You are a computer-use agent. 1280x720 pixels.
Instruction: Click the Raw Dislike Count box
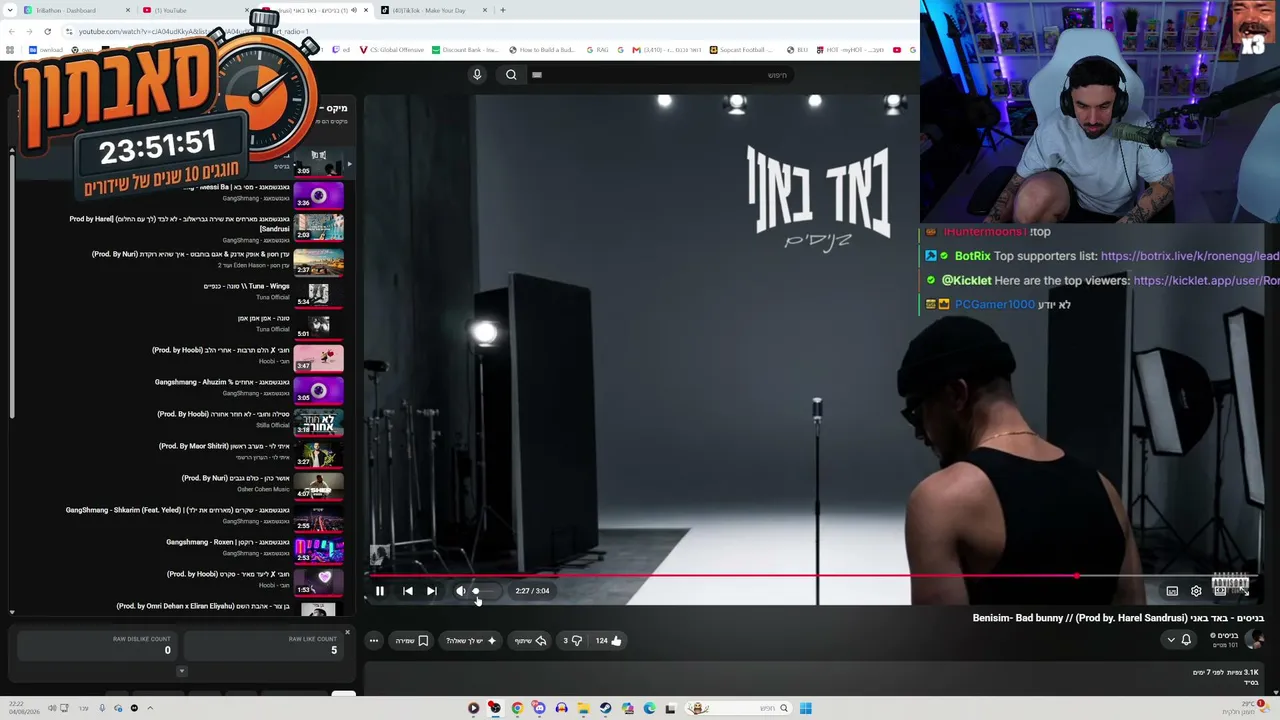pyautogui.click(x=97, y=646)
